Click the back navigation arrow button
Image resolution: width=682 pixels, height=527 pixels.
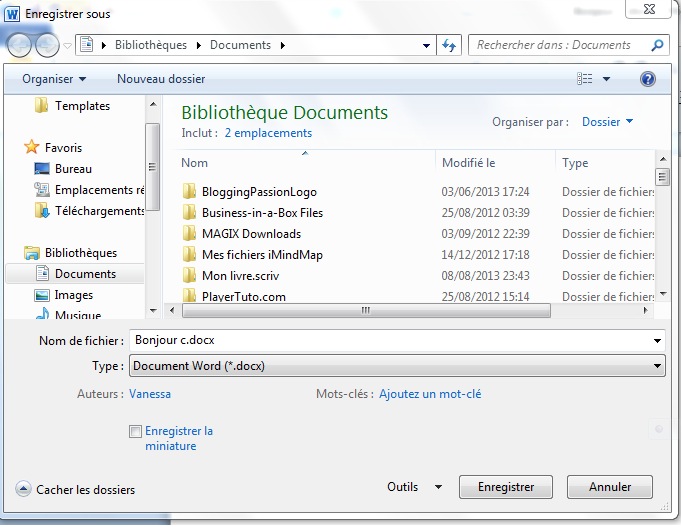coord(20,45)
